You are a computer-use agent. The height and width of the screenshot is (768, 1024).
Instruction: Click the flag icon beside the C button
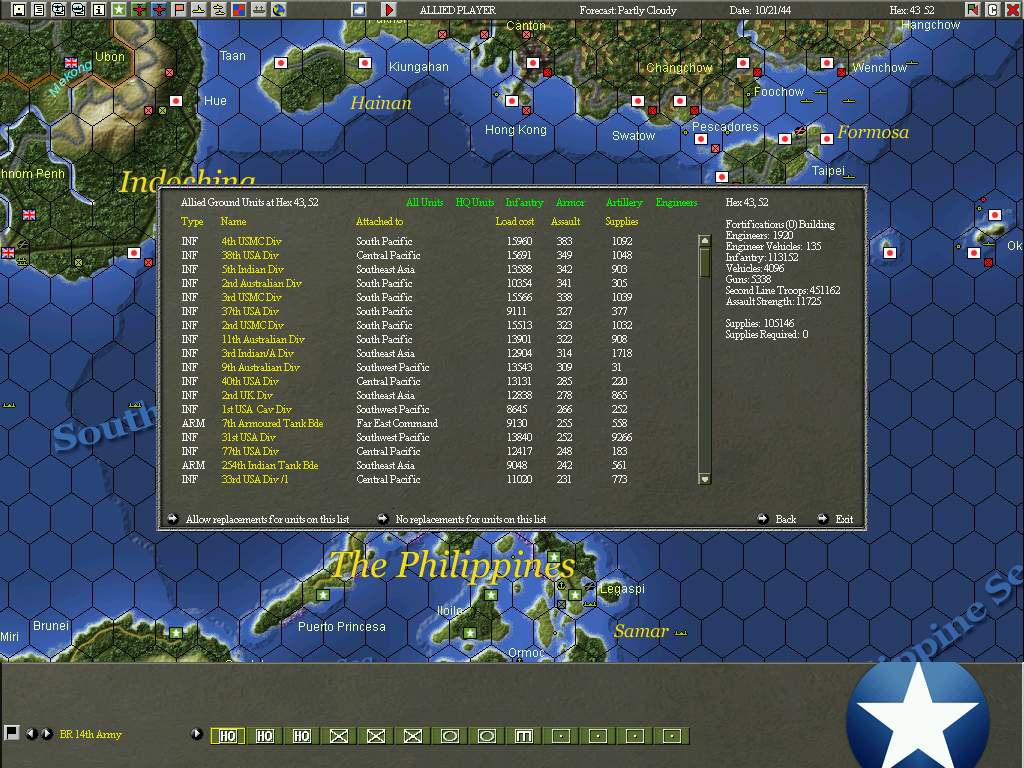(973, 9)
